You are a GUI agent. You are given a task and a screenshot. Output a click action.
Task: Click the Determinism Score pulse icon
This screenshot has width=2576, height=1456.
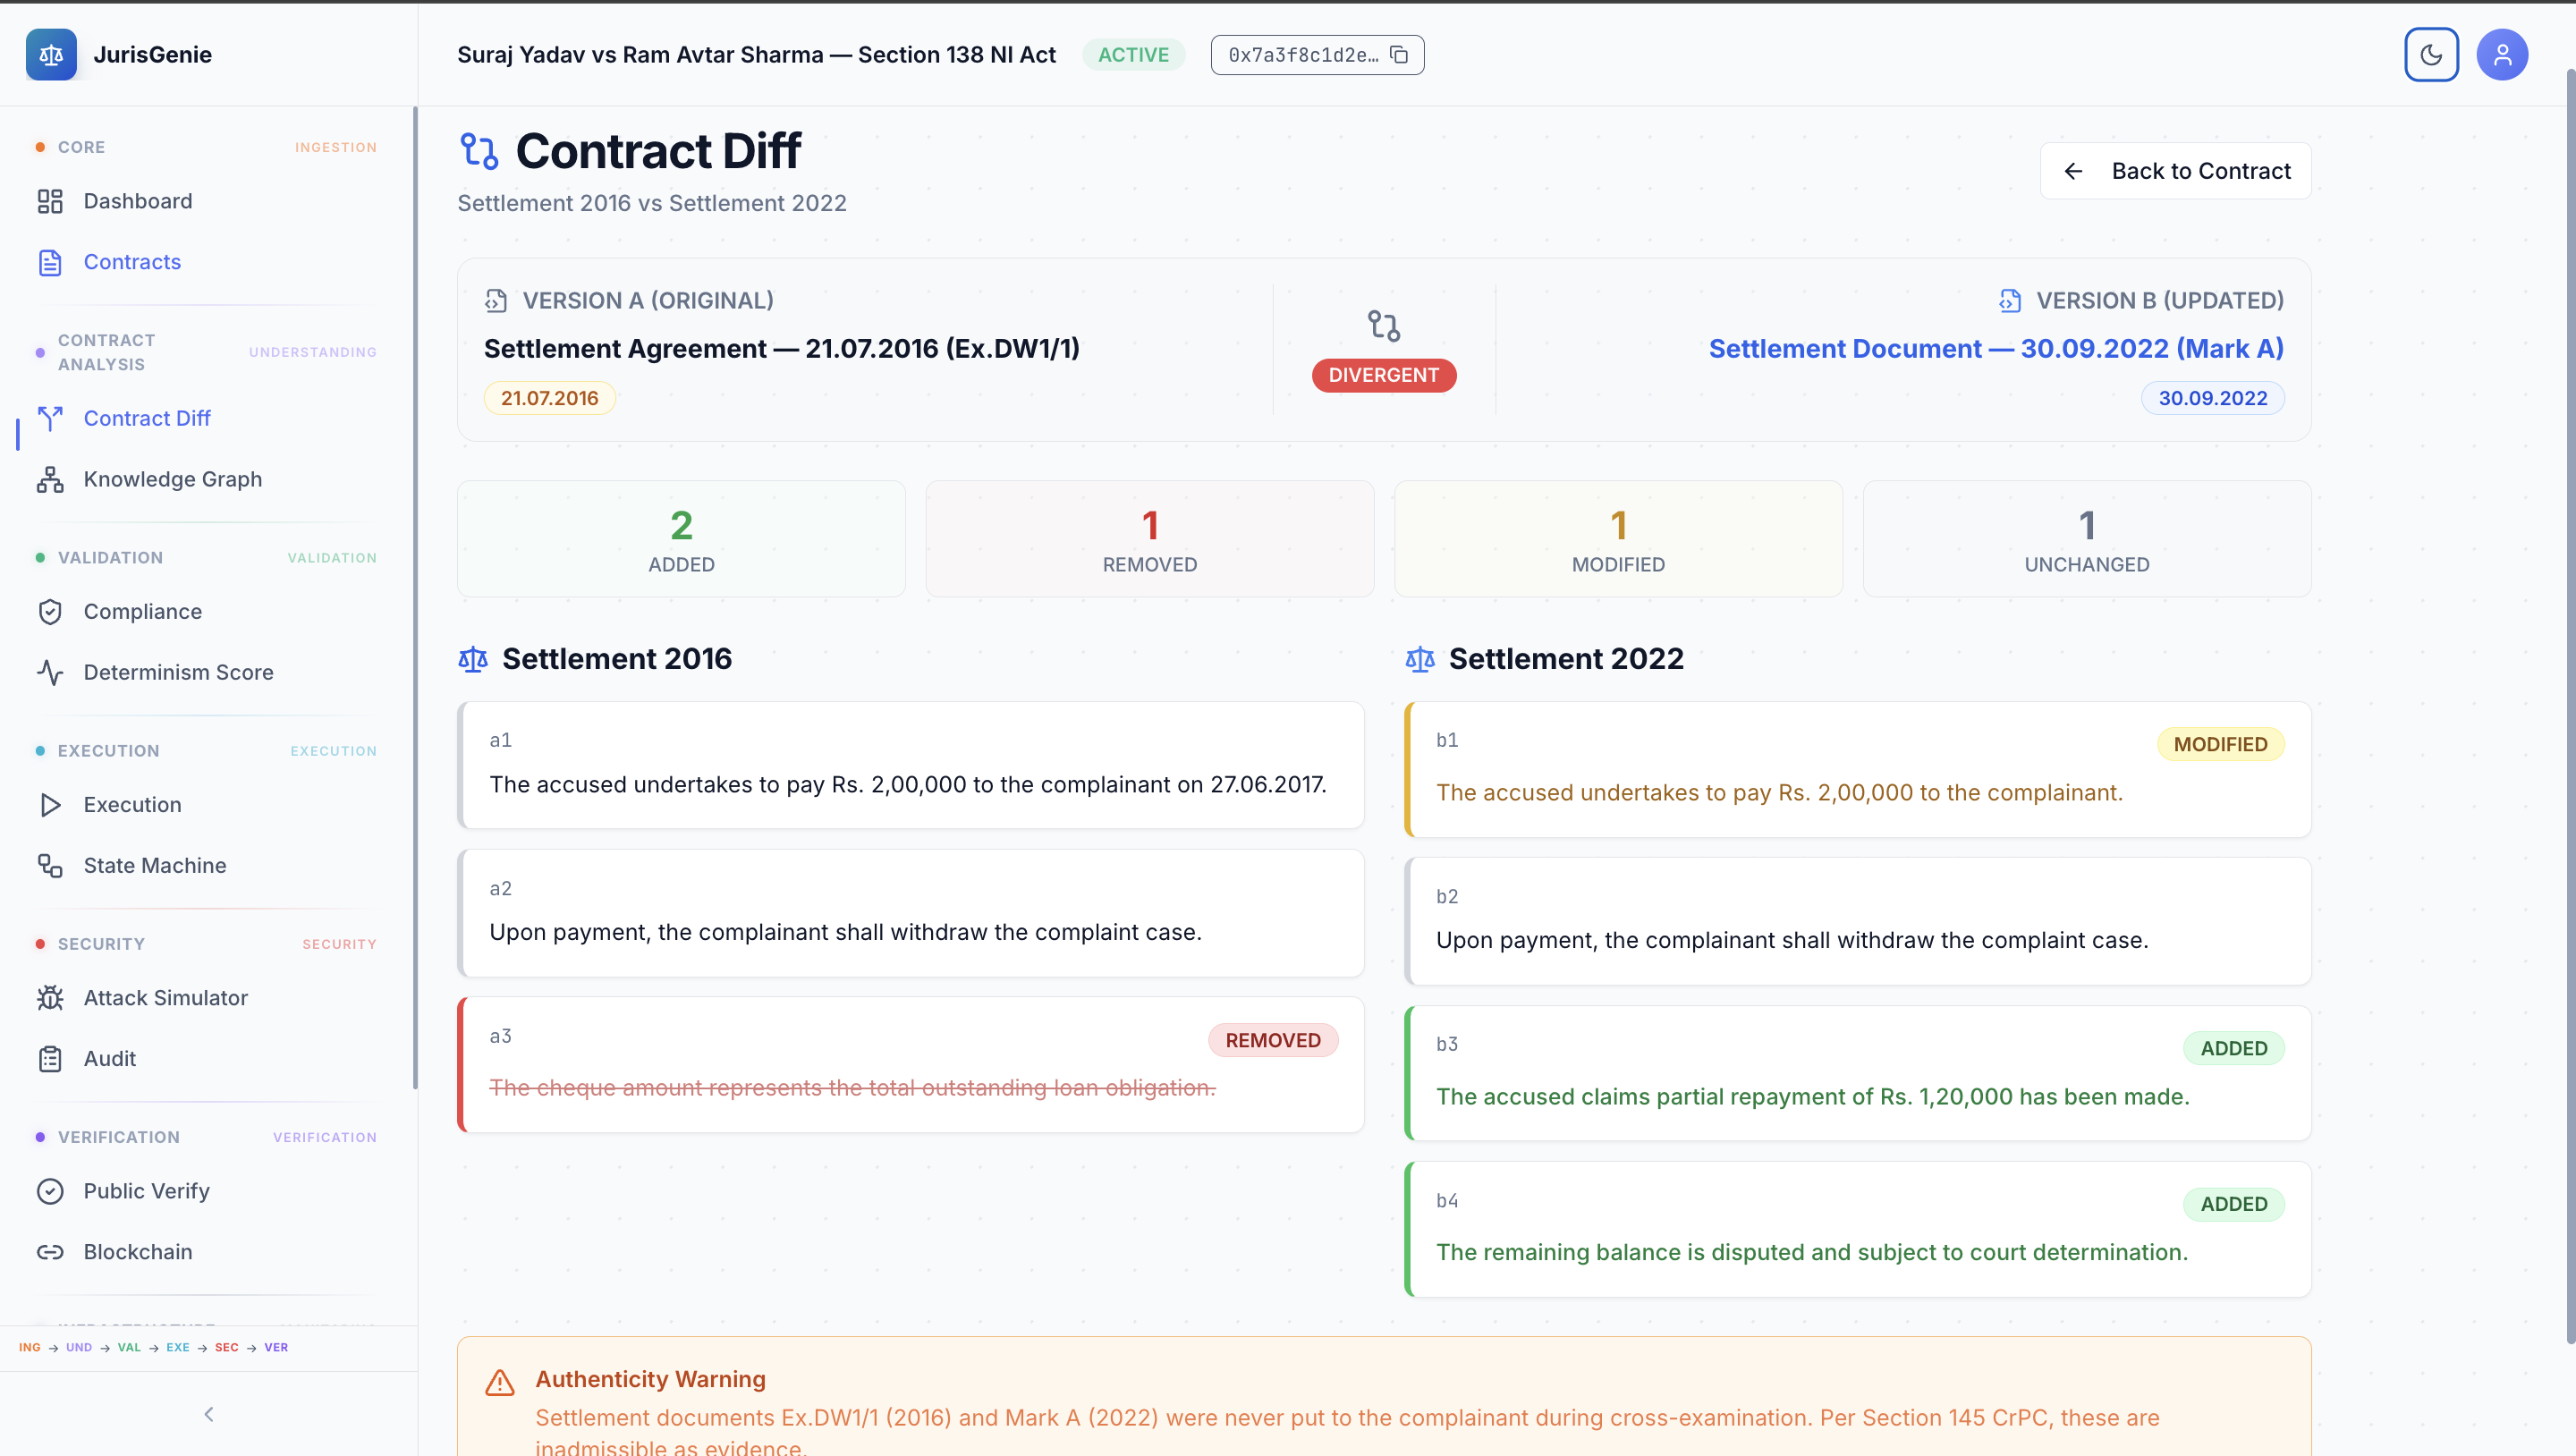point(50,672)
